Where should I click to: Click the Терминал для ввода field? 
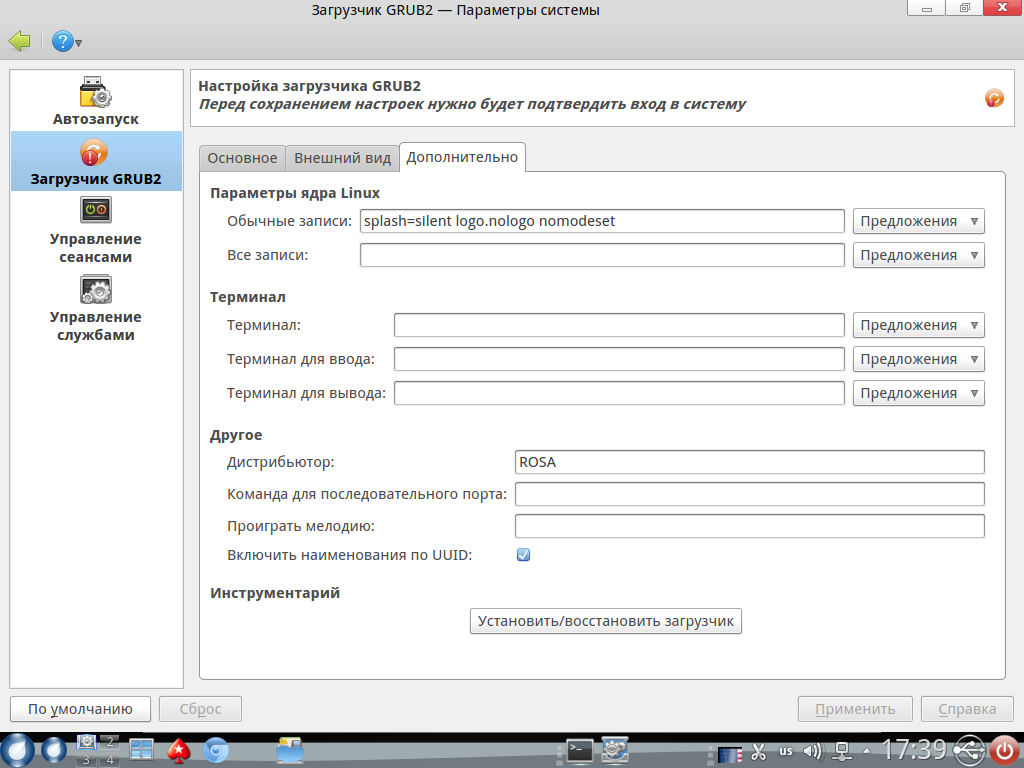[619, 359]
